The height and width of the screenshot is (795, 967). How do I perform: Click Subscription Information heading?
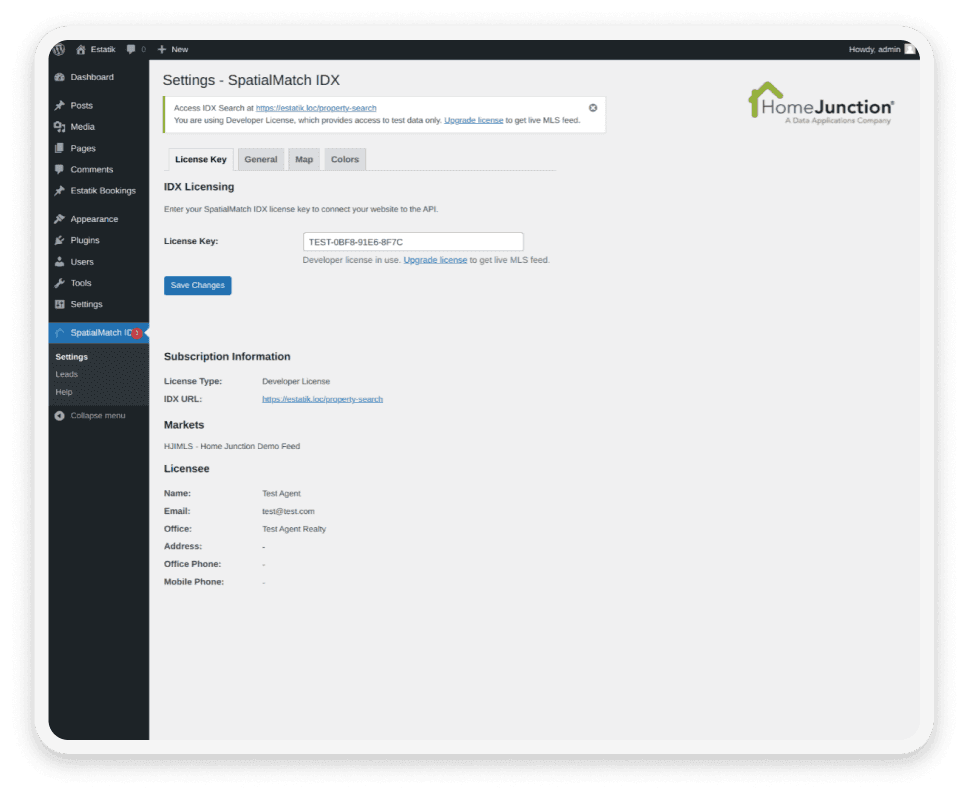[x=227, y=356]
